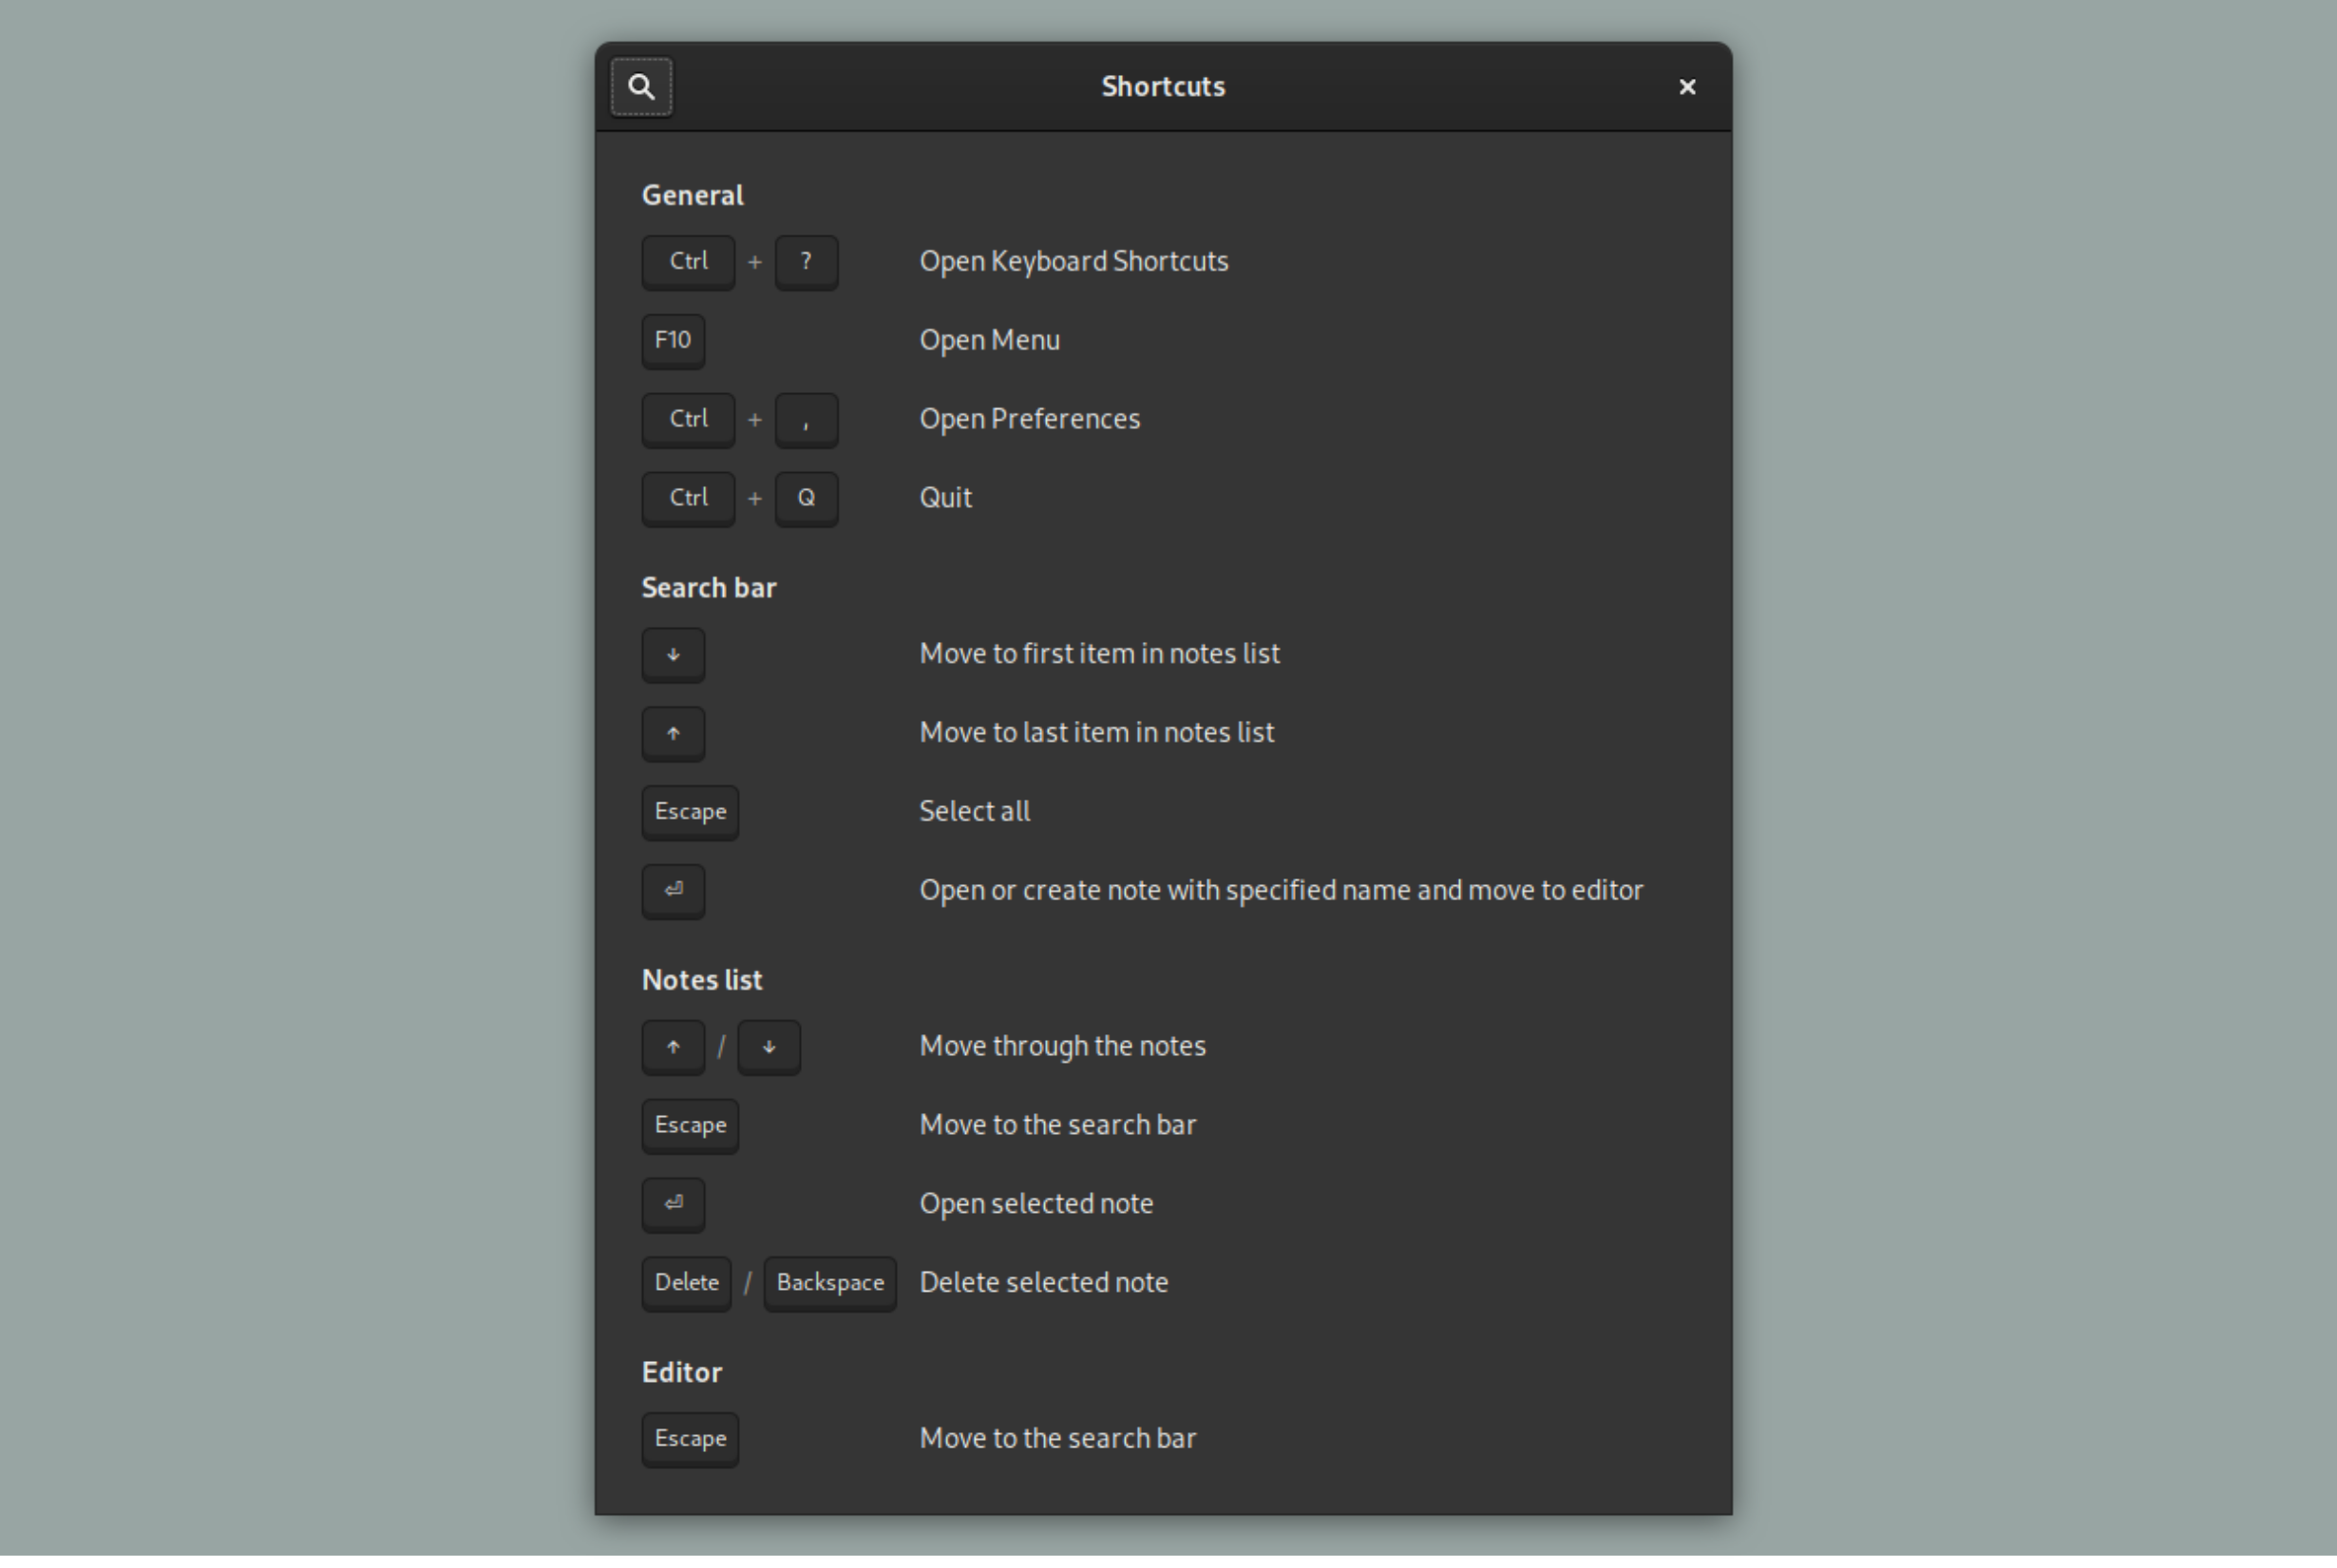
Task: Click the question mark key cap
Action: pyautogui.click(x=806, y=263)
